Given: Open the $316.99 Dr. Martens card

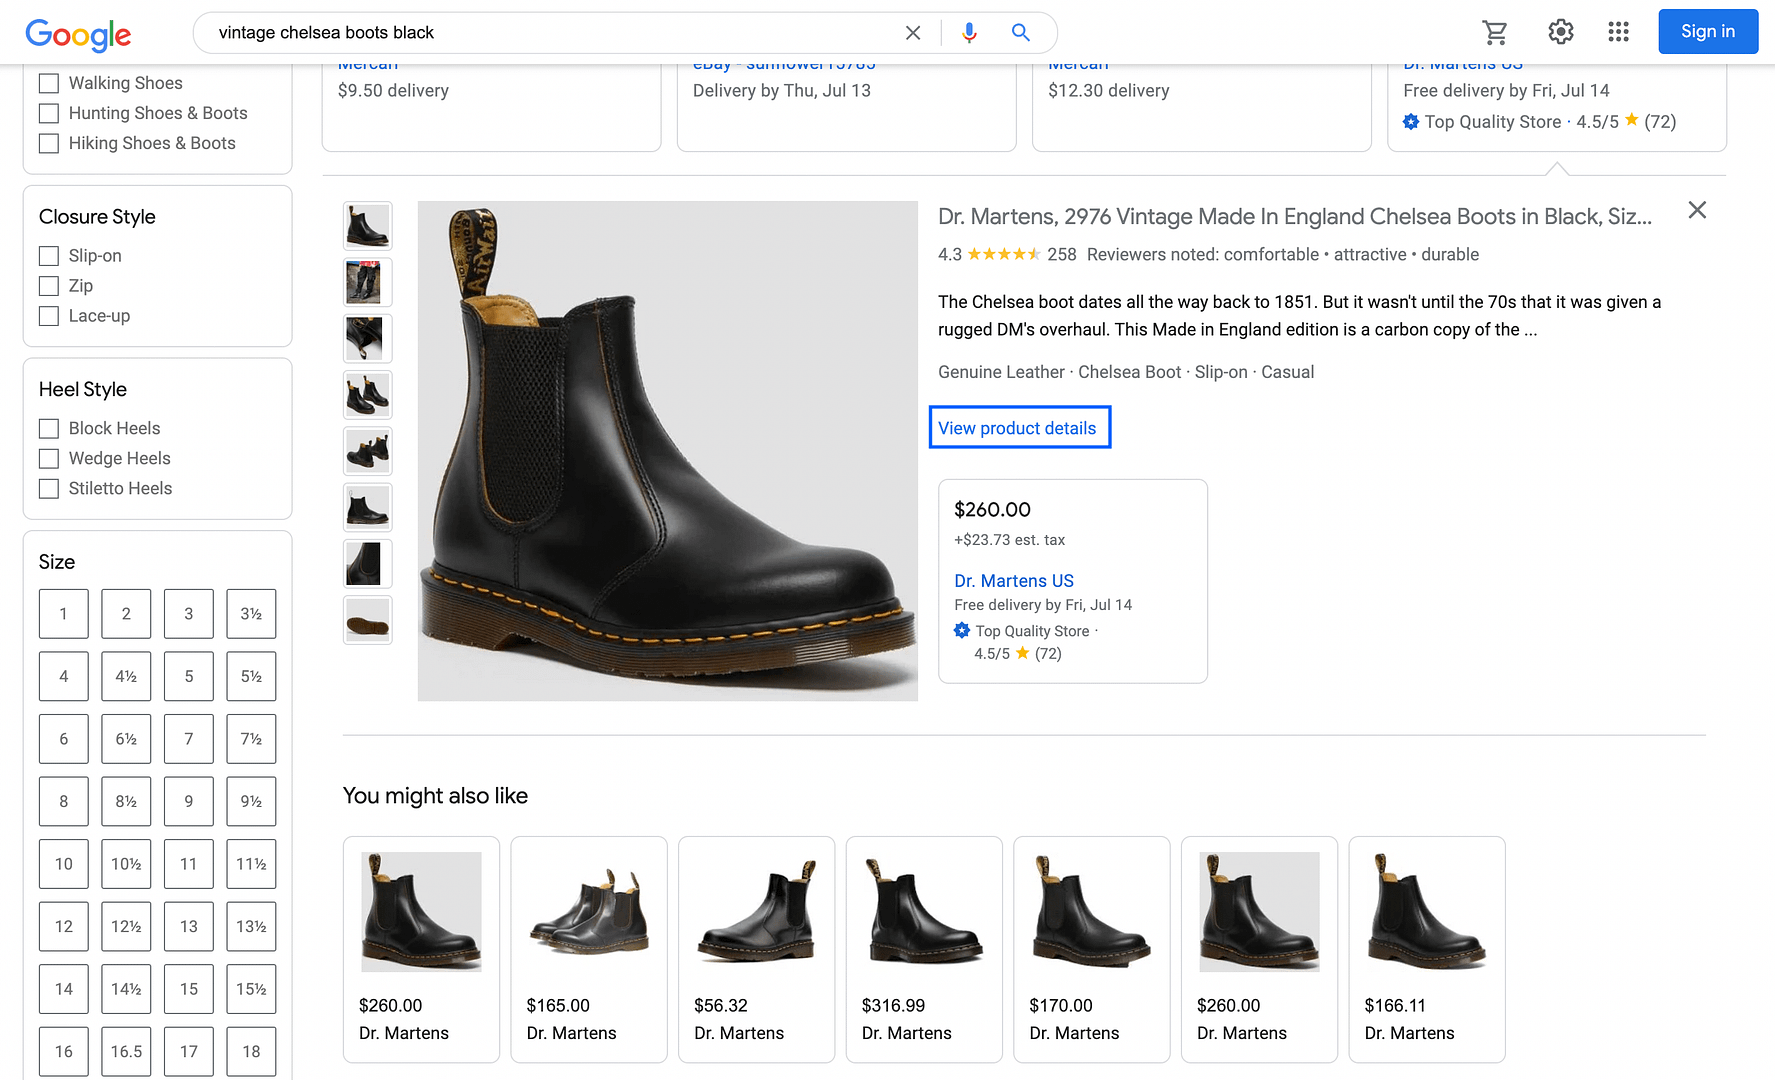Looking at the screenshot, I should pyautogui.click(x=924, y=949).
